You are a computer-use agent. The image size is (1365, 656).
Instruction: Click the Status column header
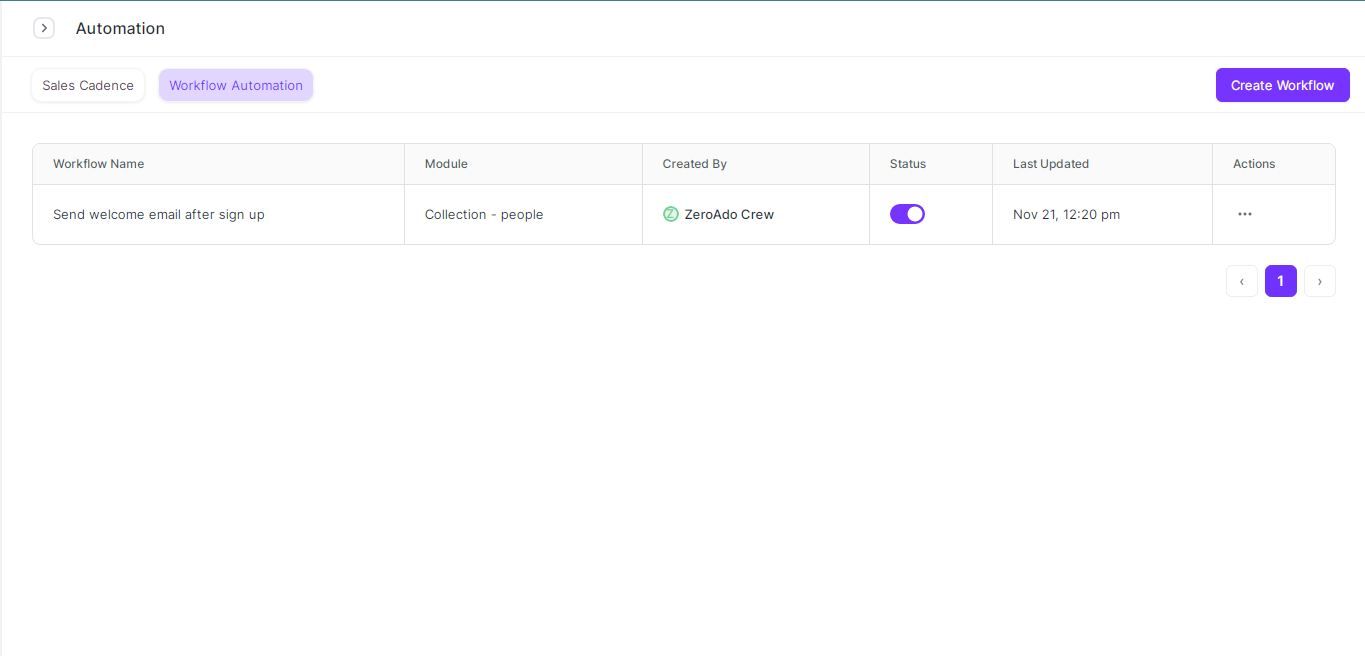(x=908, y=164)
